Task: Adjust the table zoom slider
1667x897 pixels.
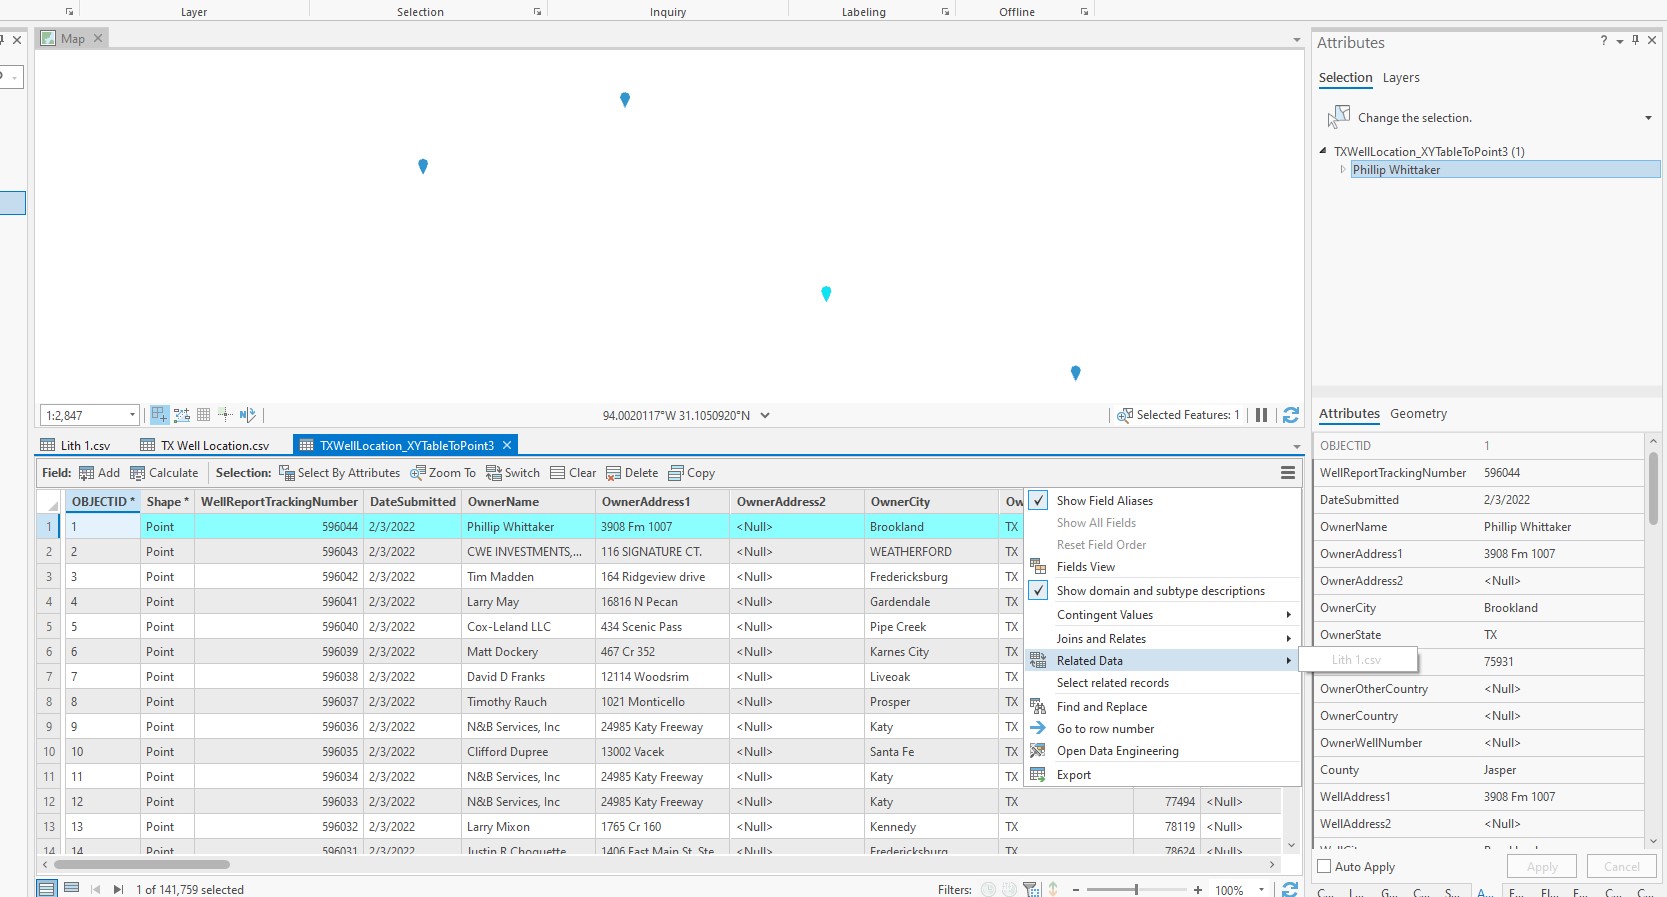Action: point(1136,889)
